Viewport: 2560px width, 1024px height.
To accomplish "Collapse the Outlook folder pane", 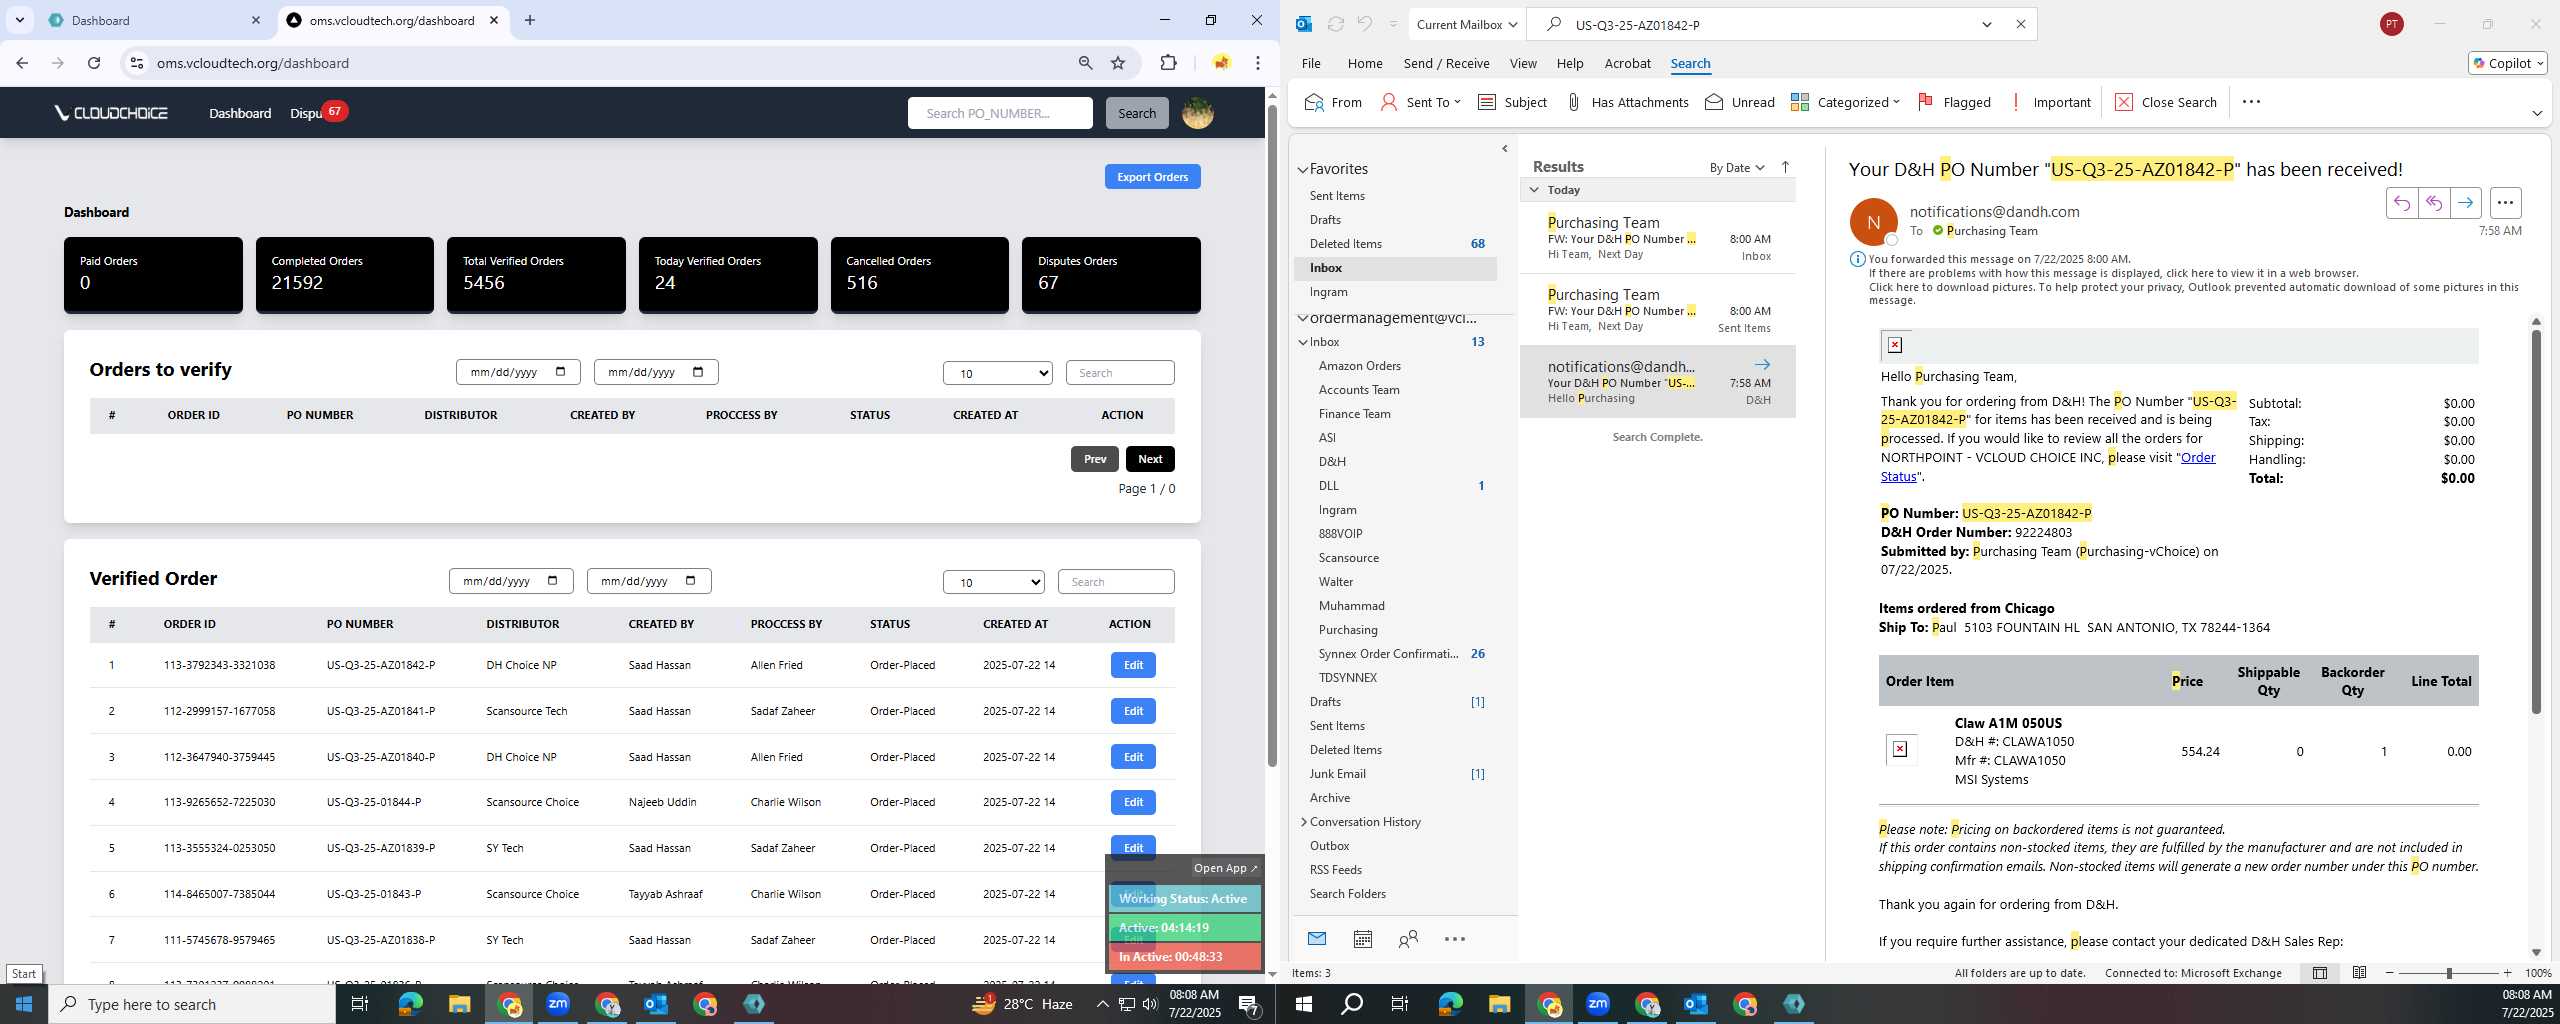I will click(x=1504, y=149).
